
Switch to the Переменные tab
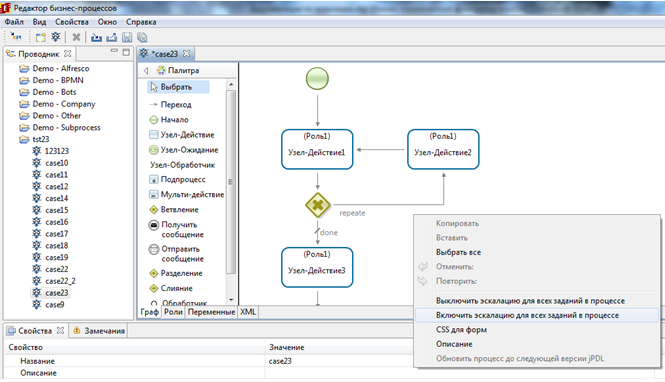point(211,312)
